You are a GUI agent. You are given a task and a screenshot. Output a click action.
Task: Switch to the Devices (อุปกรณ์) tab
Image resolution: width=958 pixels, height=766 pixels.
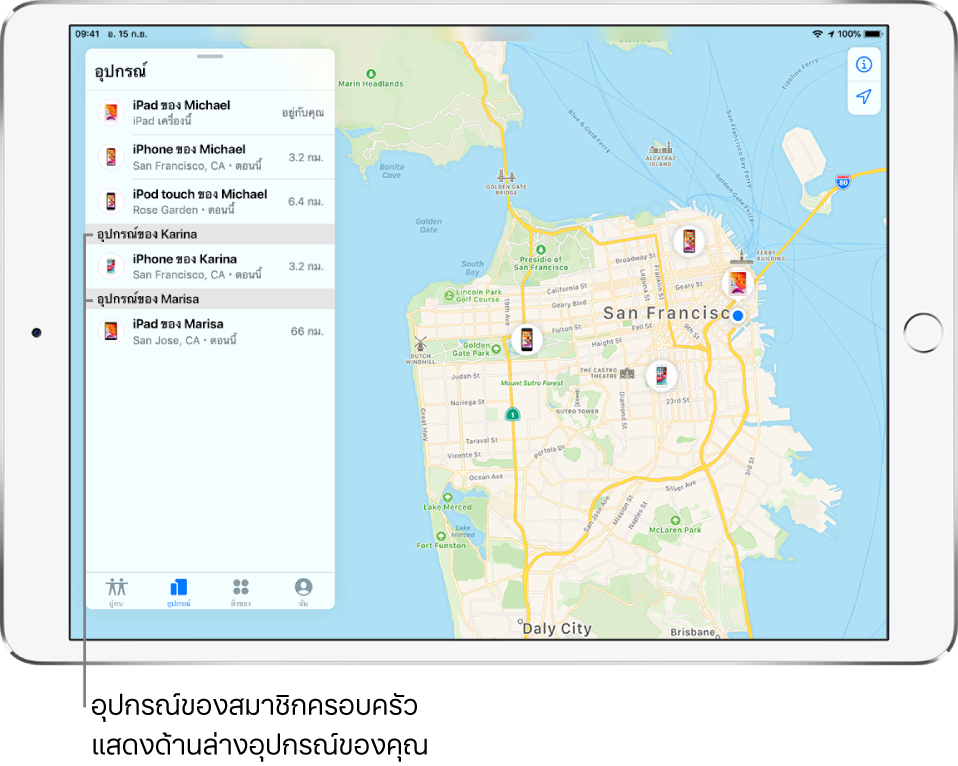178,591
